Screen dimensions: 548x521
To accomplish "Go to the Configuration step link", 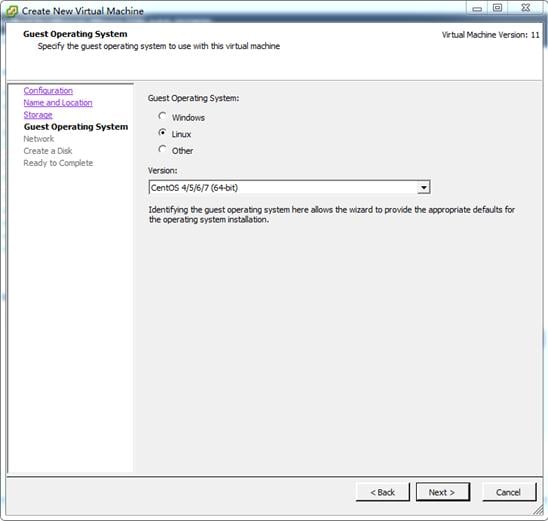I will coord(48,91).
